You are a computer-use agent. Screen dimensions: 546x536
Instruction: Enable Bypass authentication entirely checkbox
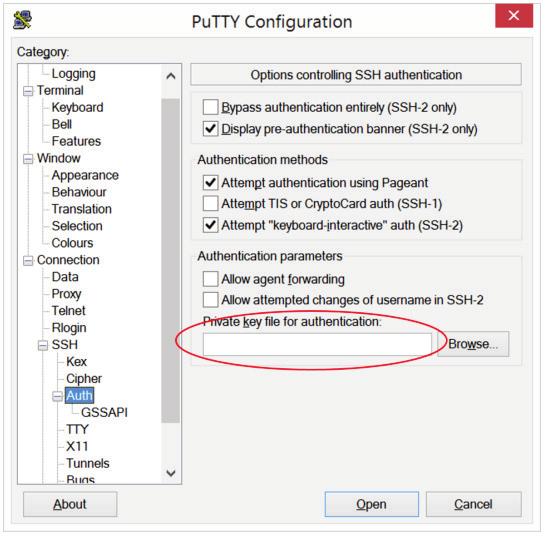pyautogui.click(x=211, y=107)
